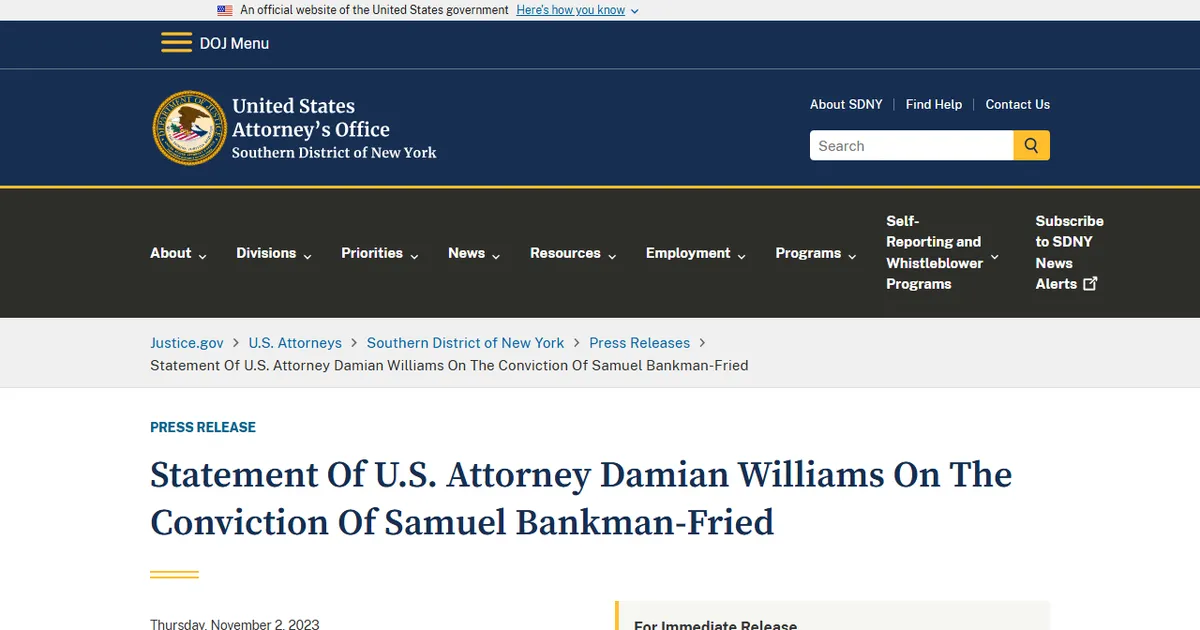Click the date Thursday, November 2, 2023
This screenshot has width=1200, height=630.
tap(235, 624)
